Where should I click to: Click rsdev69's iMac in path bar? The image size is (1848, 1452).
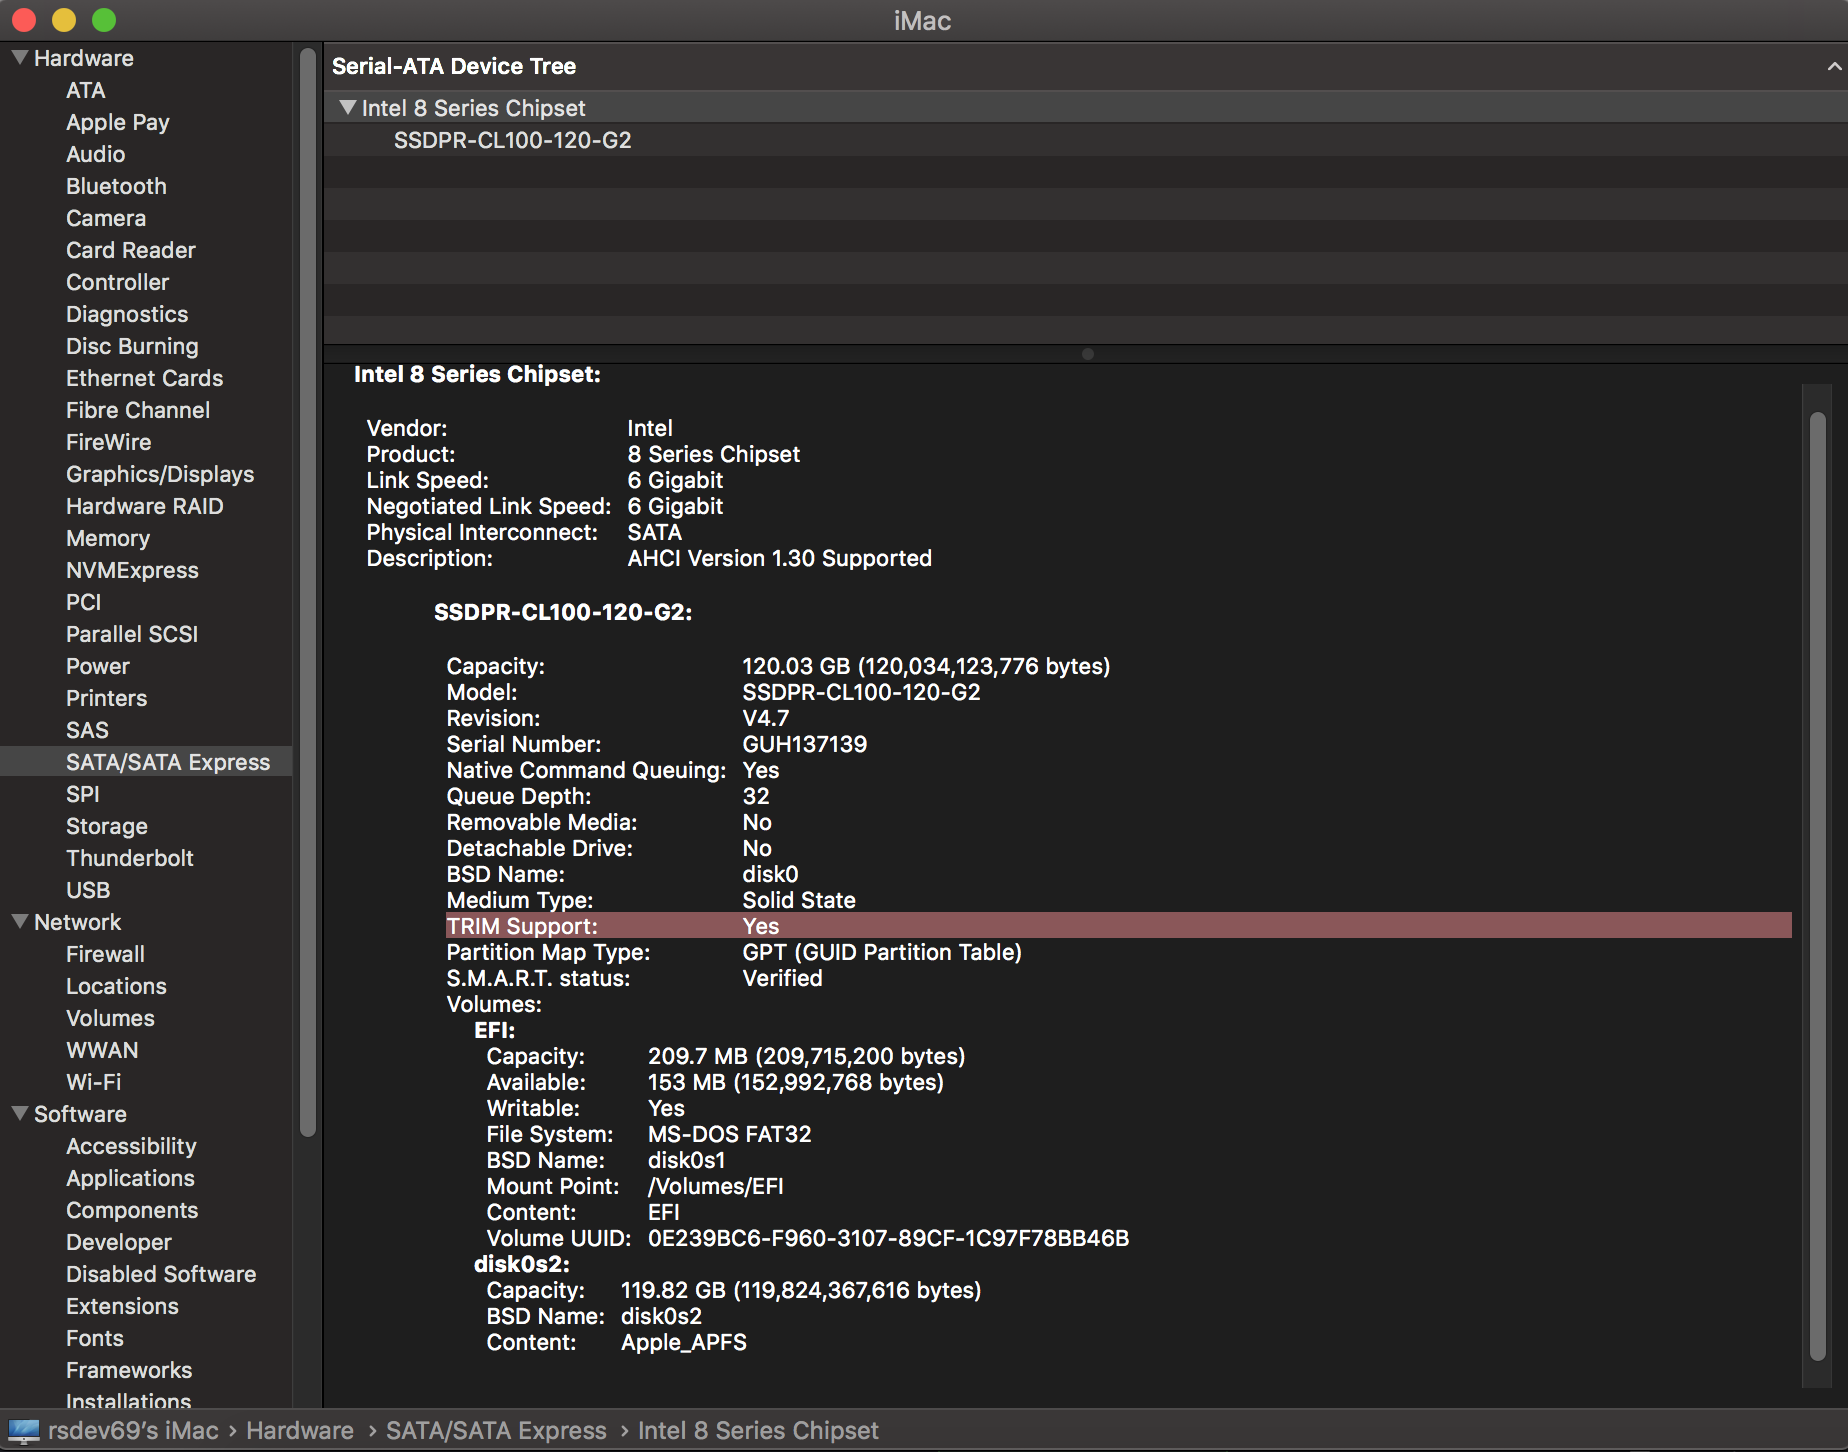coord(133,1431)
